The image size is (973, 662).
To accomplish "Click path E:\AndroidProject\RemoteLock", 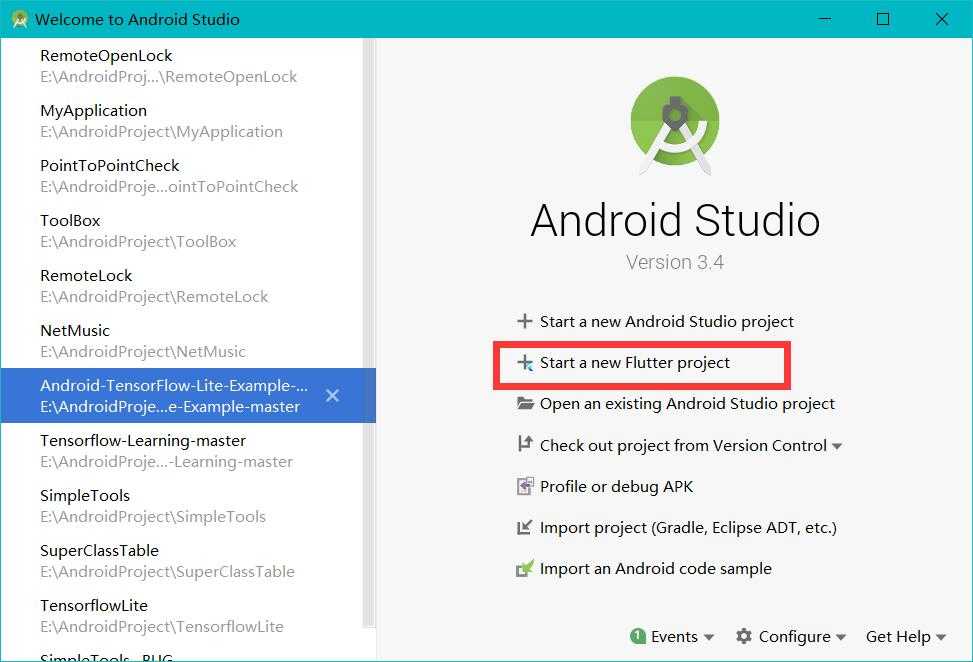I will coord(155,297).
